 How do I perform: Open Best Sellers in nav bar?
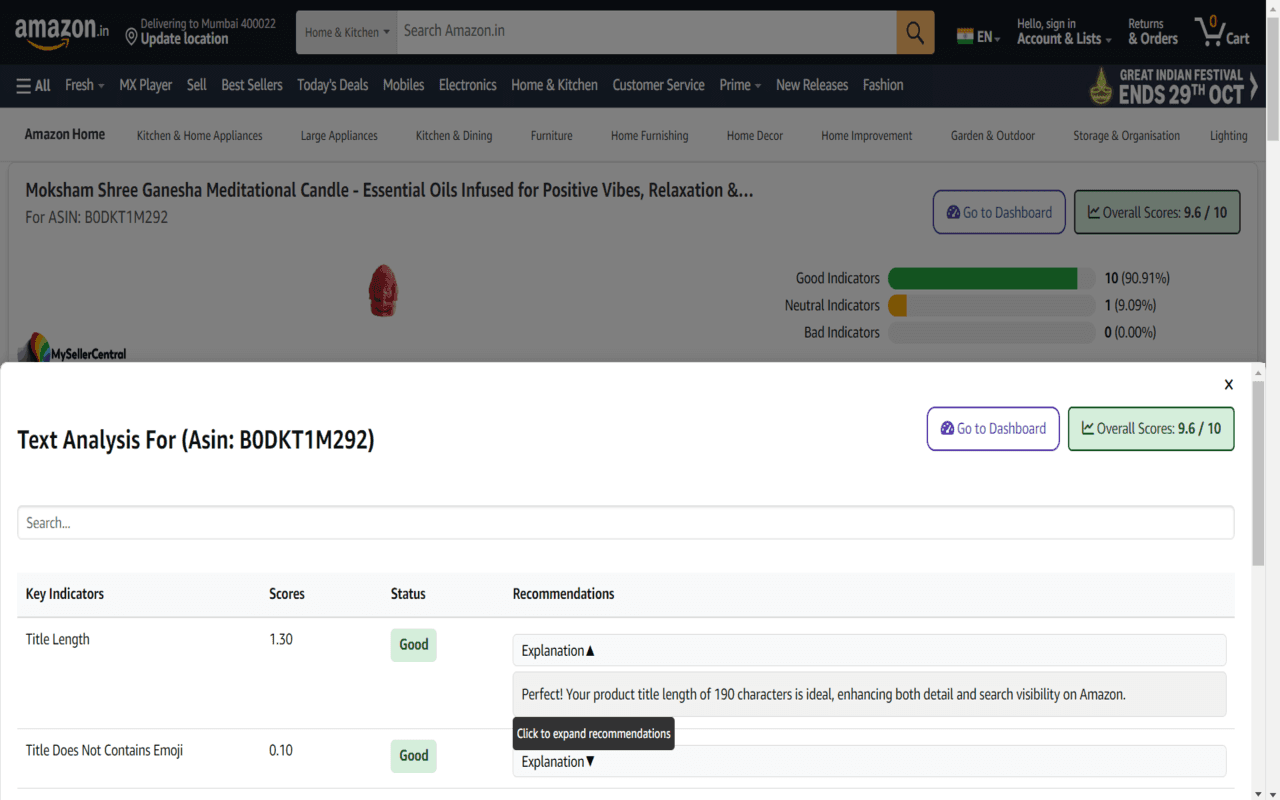coord(252,85)
